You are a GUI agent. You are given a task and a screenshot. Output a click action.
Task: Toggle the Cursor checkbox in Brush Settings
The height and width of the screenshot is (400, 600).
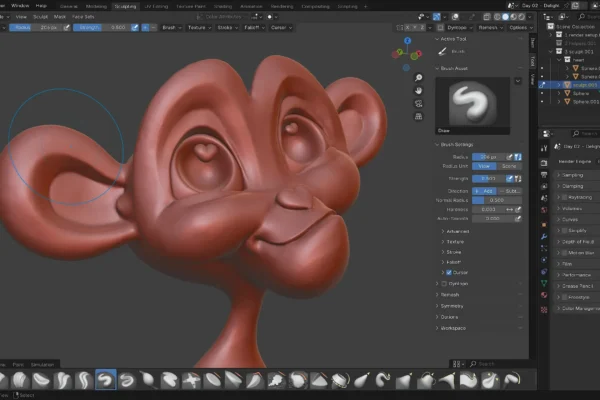[x=449, y=273]
